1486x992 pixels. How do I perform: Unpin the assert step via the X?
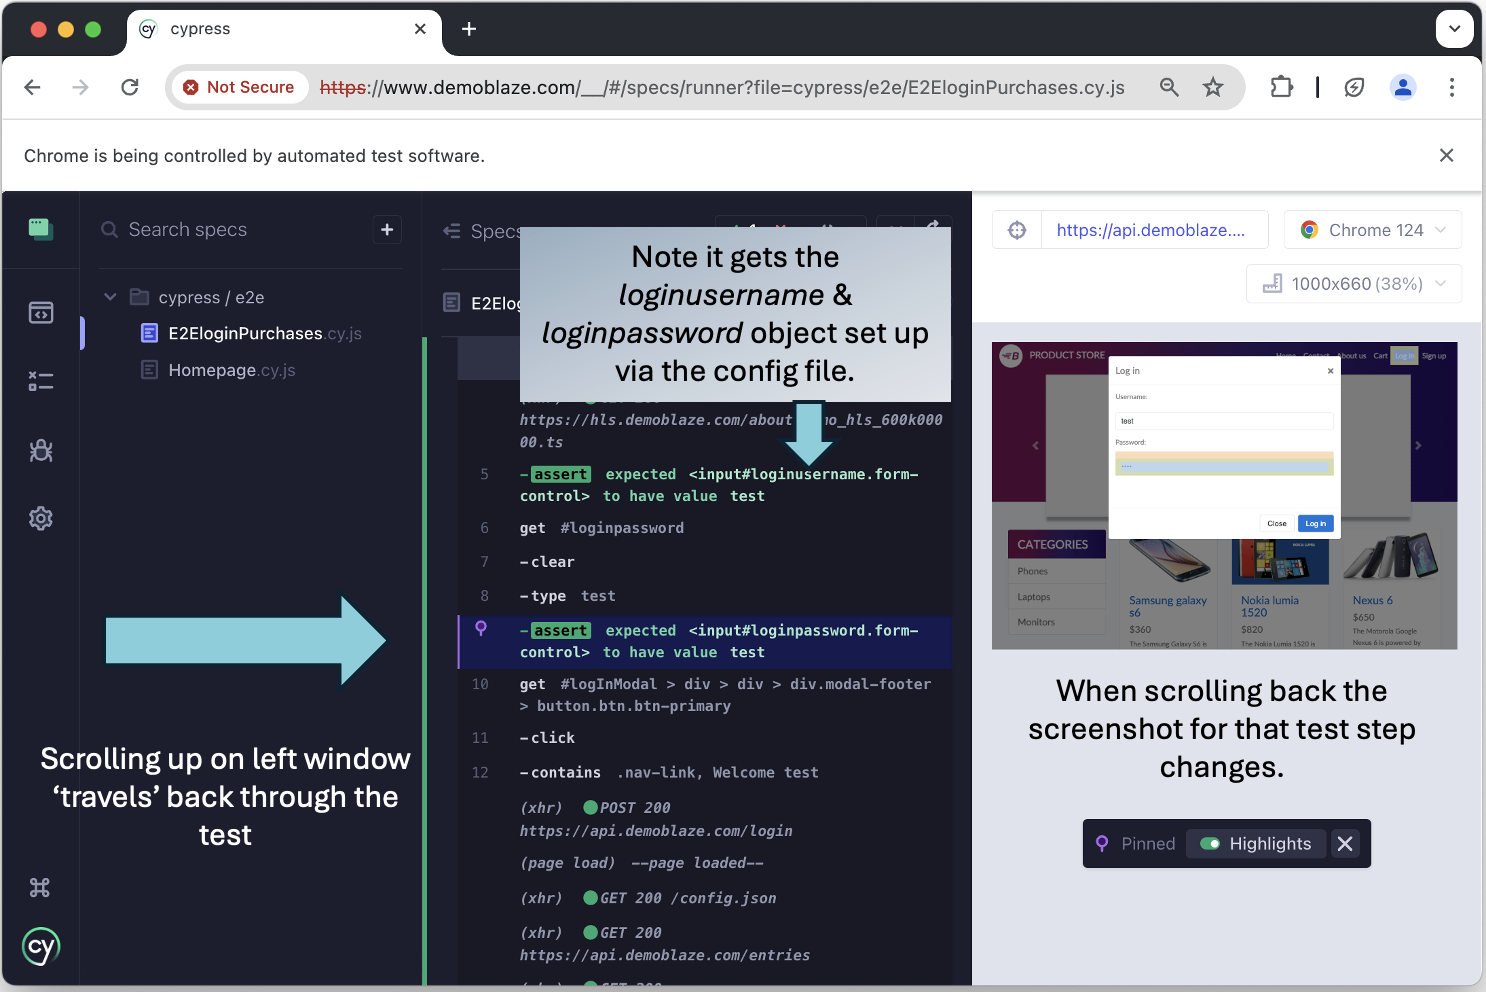pyautogui.click(x=1344, y=843)
